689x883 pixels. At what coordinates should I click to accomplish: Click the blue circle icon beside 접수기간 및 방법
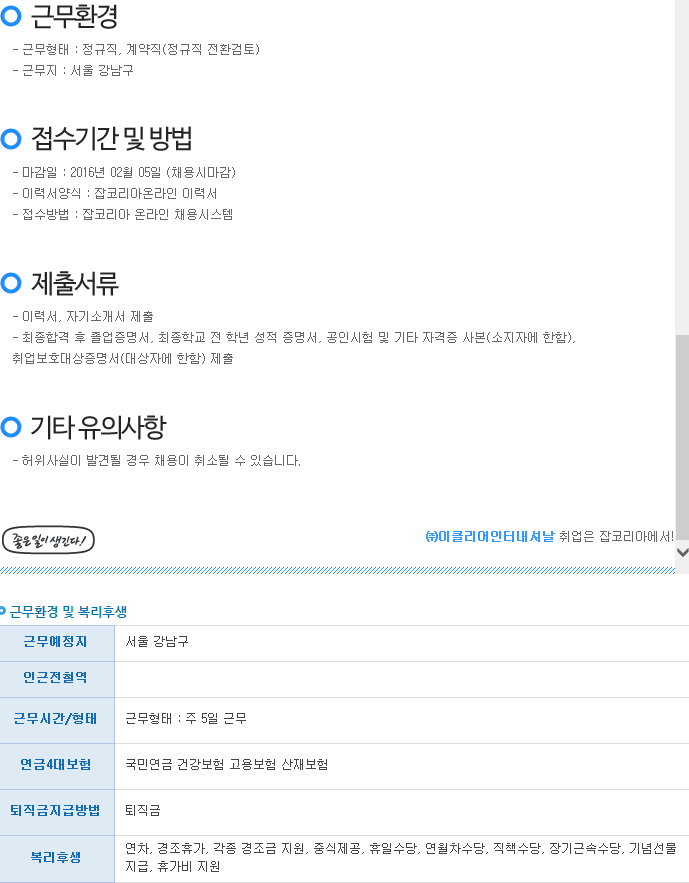point(11,138)
